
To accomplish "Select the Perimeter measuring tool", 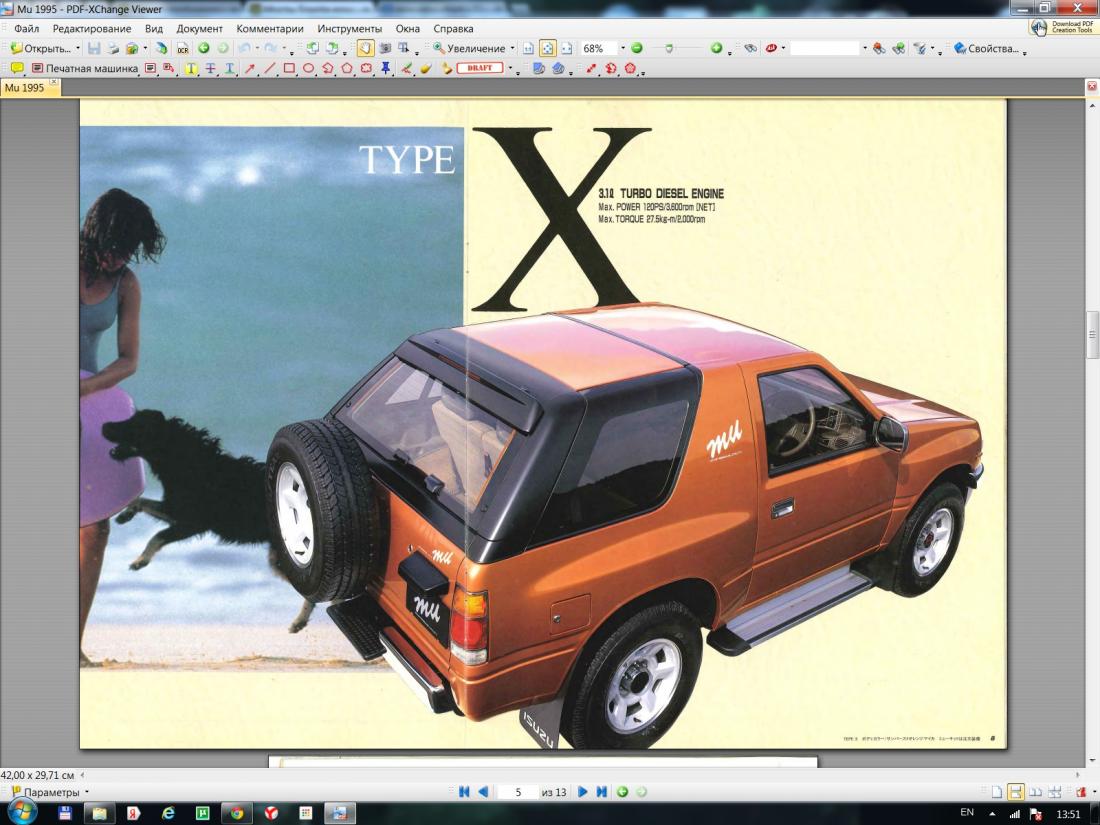I will [611, 68].
